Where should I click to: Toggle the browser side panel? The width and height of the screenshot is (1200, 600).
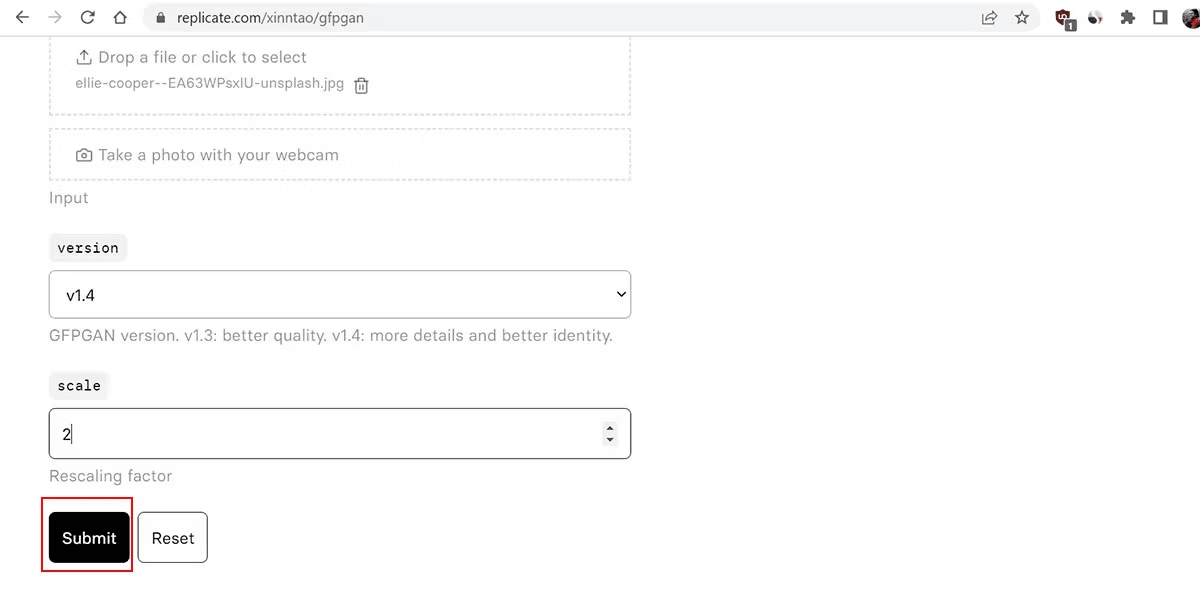tap(1160, 17)
